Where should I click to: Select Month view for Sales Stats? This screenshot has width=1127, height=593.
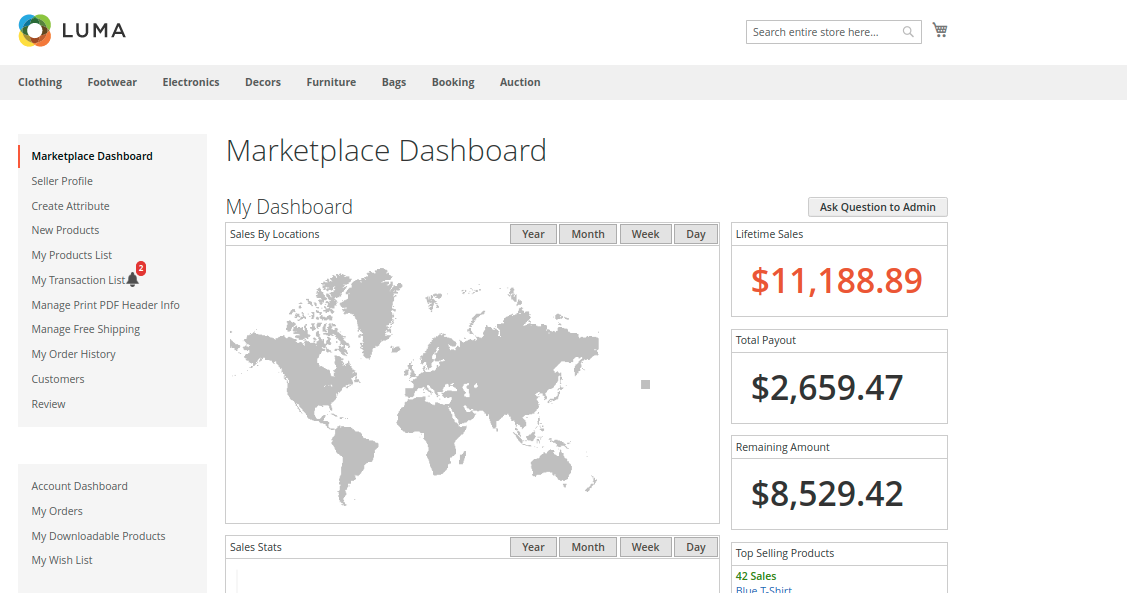pyautogui.click(x=587, y=547)
